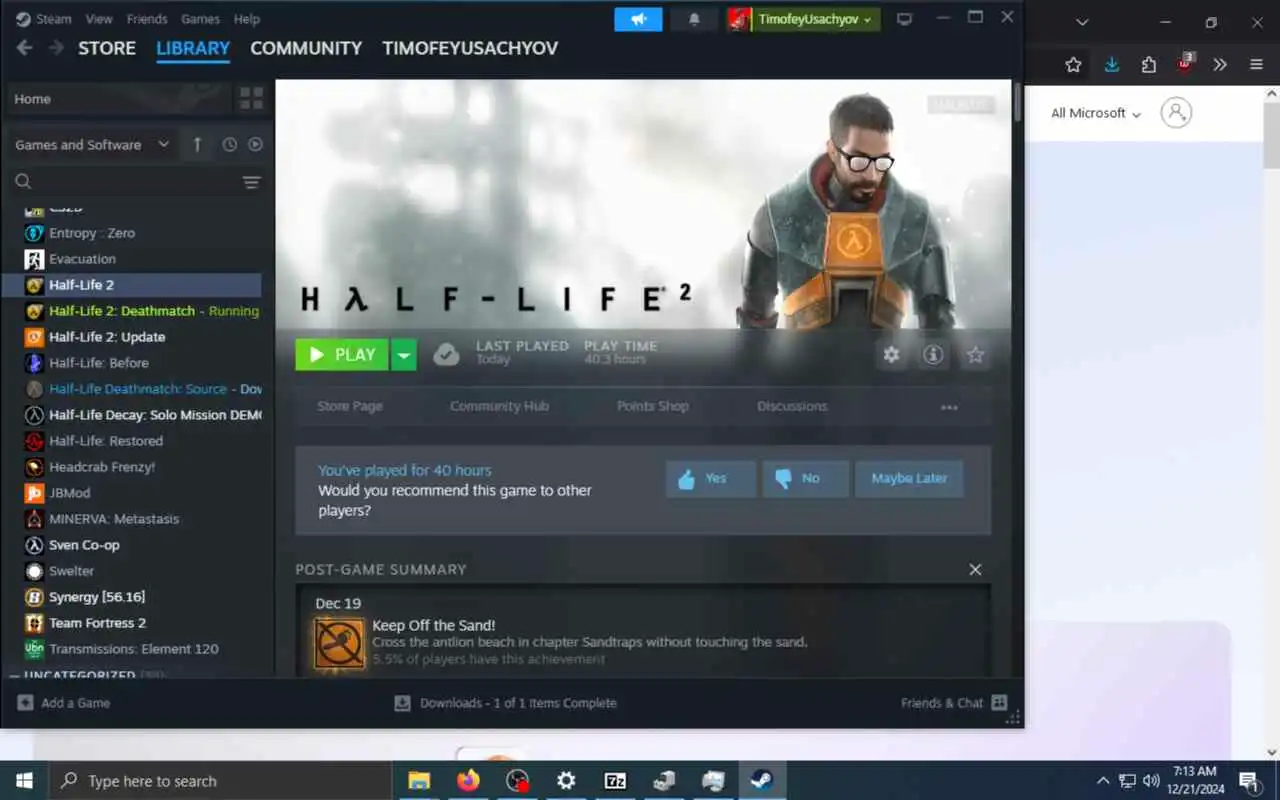Image resolution: width=1280 pixels, height=800 pixels.
Task: Go to library Home
Action: click(x=120, y=98)
